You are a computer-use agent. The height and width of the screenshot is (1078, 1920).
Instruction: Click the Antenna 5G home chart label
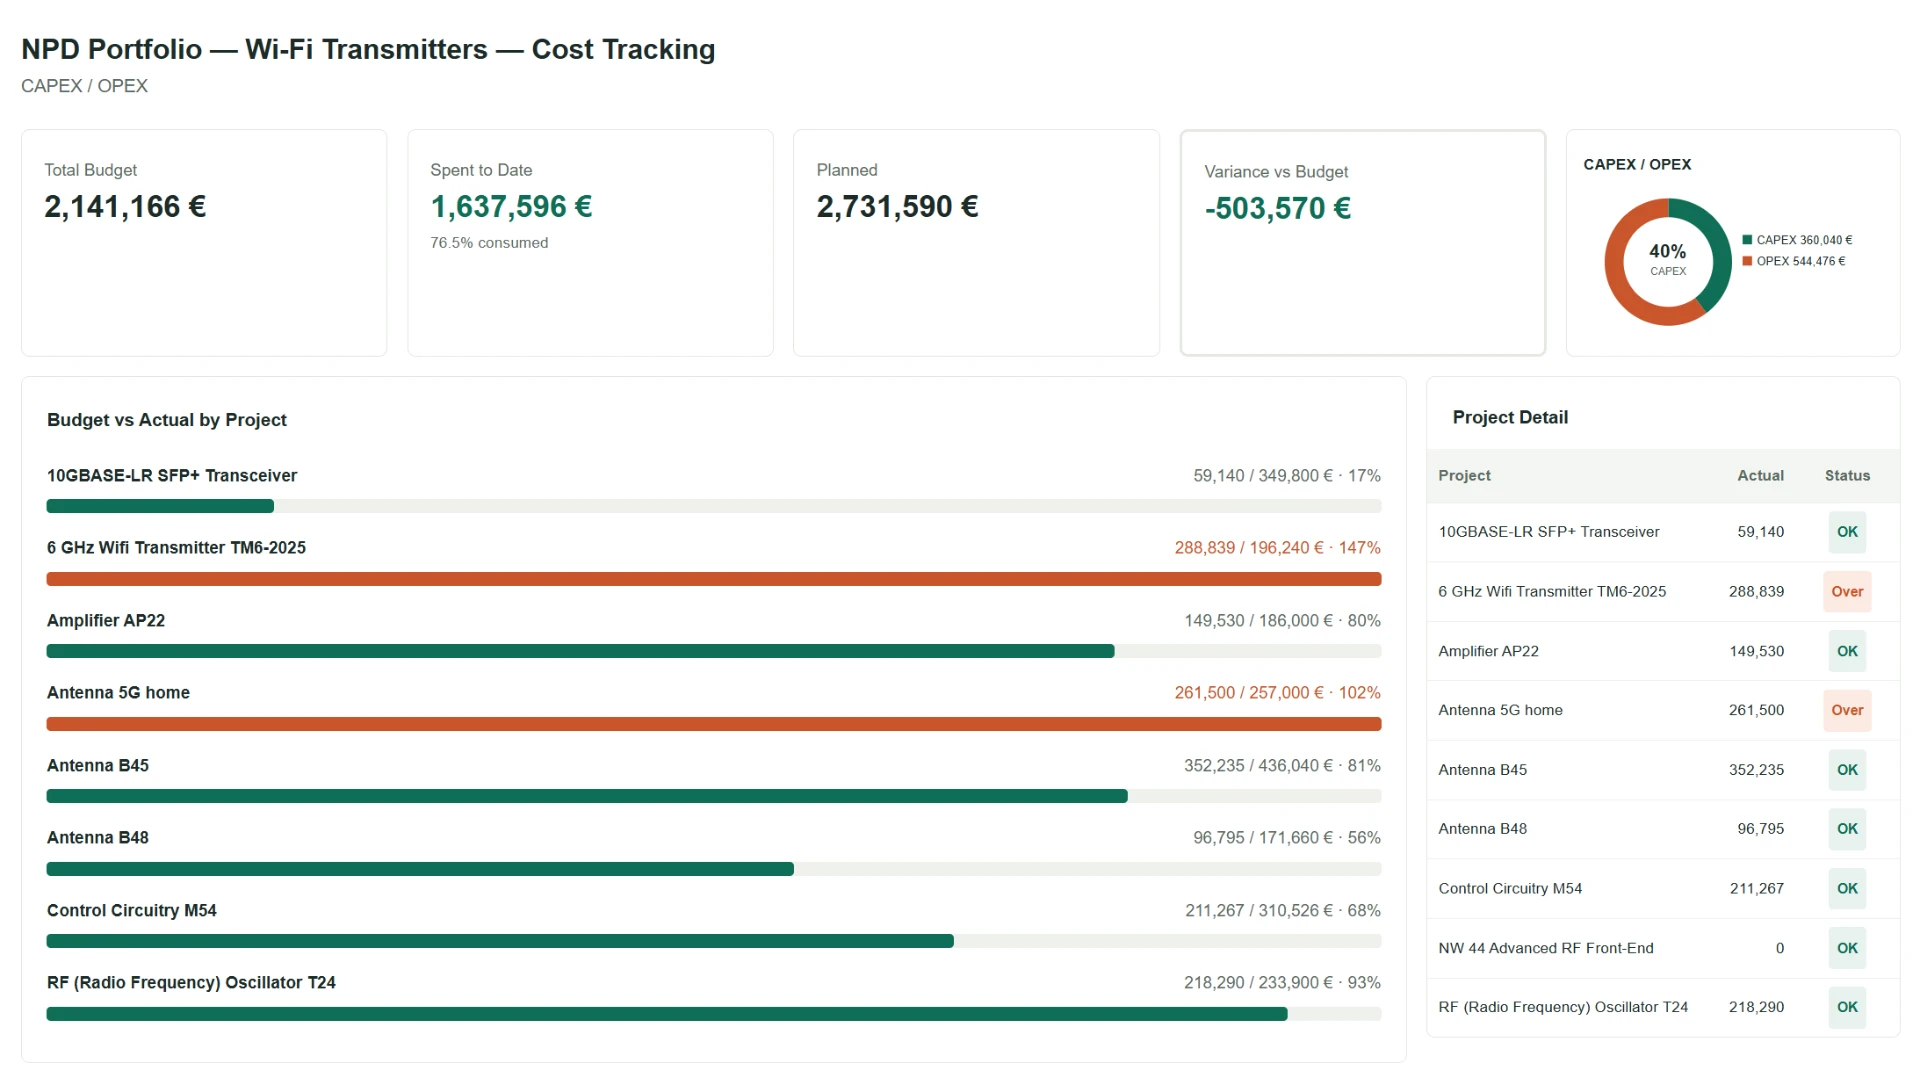tap(118, 693)
